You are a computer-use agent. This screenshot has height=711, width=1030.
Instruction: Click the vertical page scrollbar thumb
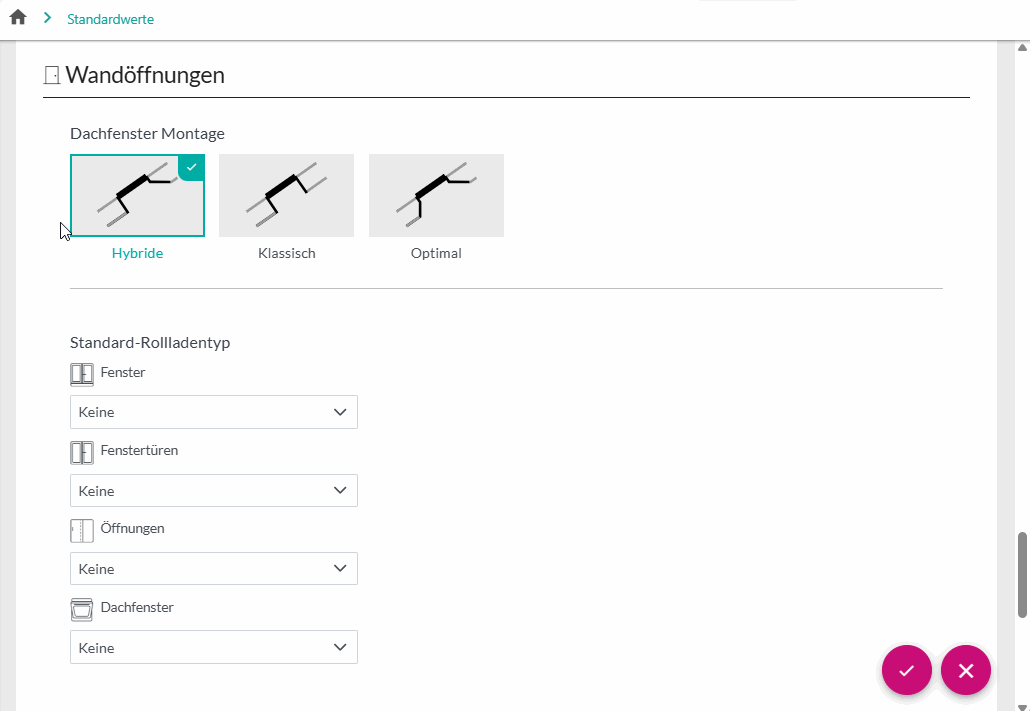click(x=1022, y=575)
